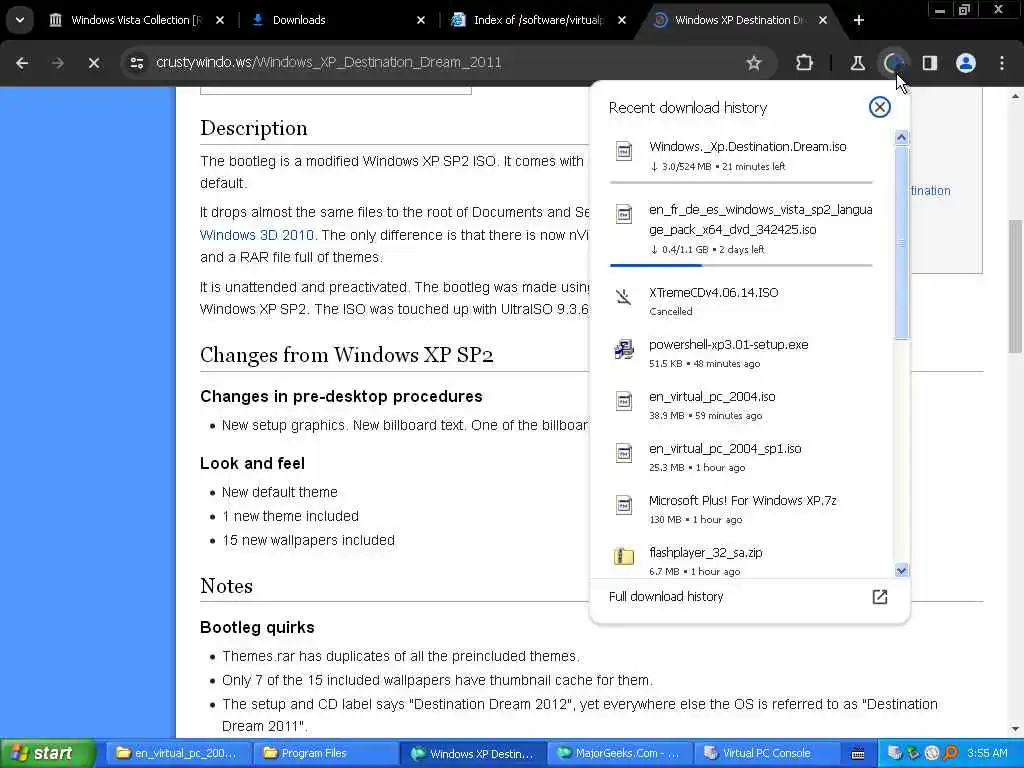1024x768 pixels.
Task: Open the tab search dropdown arrow
Action: coord(20,20)
